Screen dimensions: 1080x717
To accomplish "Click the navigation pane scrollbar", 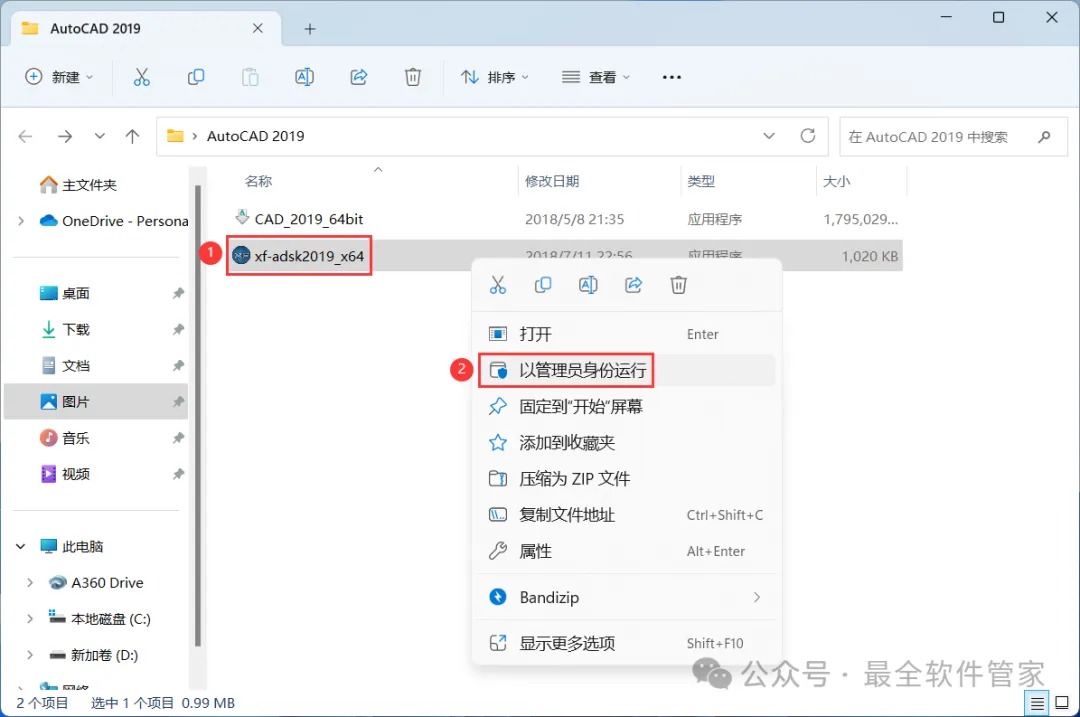I will (x=198, y=416).
